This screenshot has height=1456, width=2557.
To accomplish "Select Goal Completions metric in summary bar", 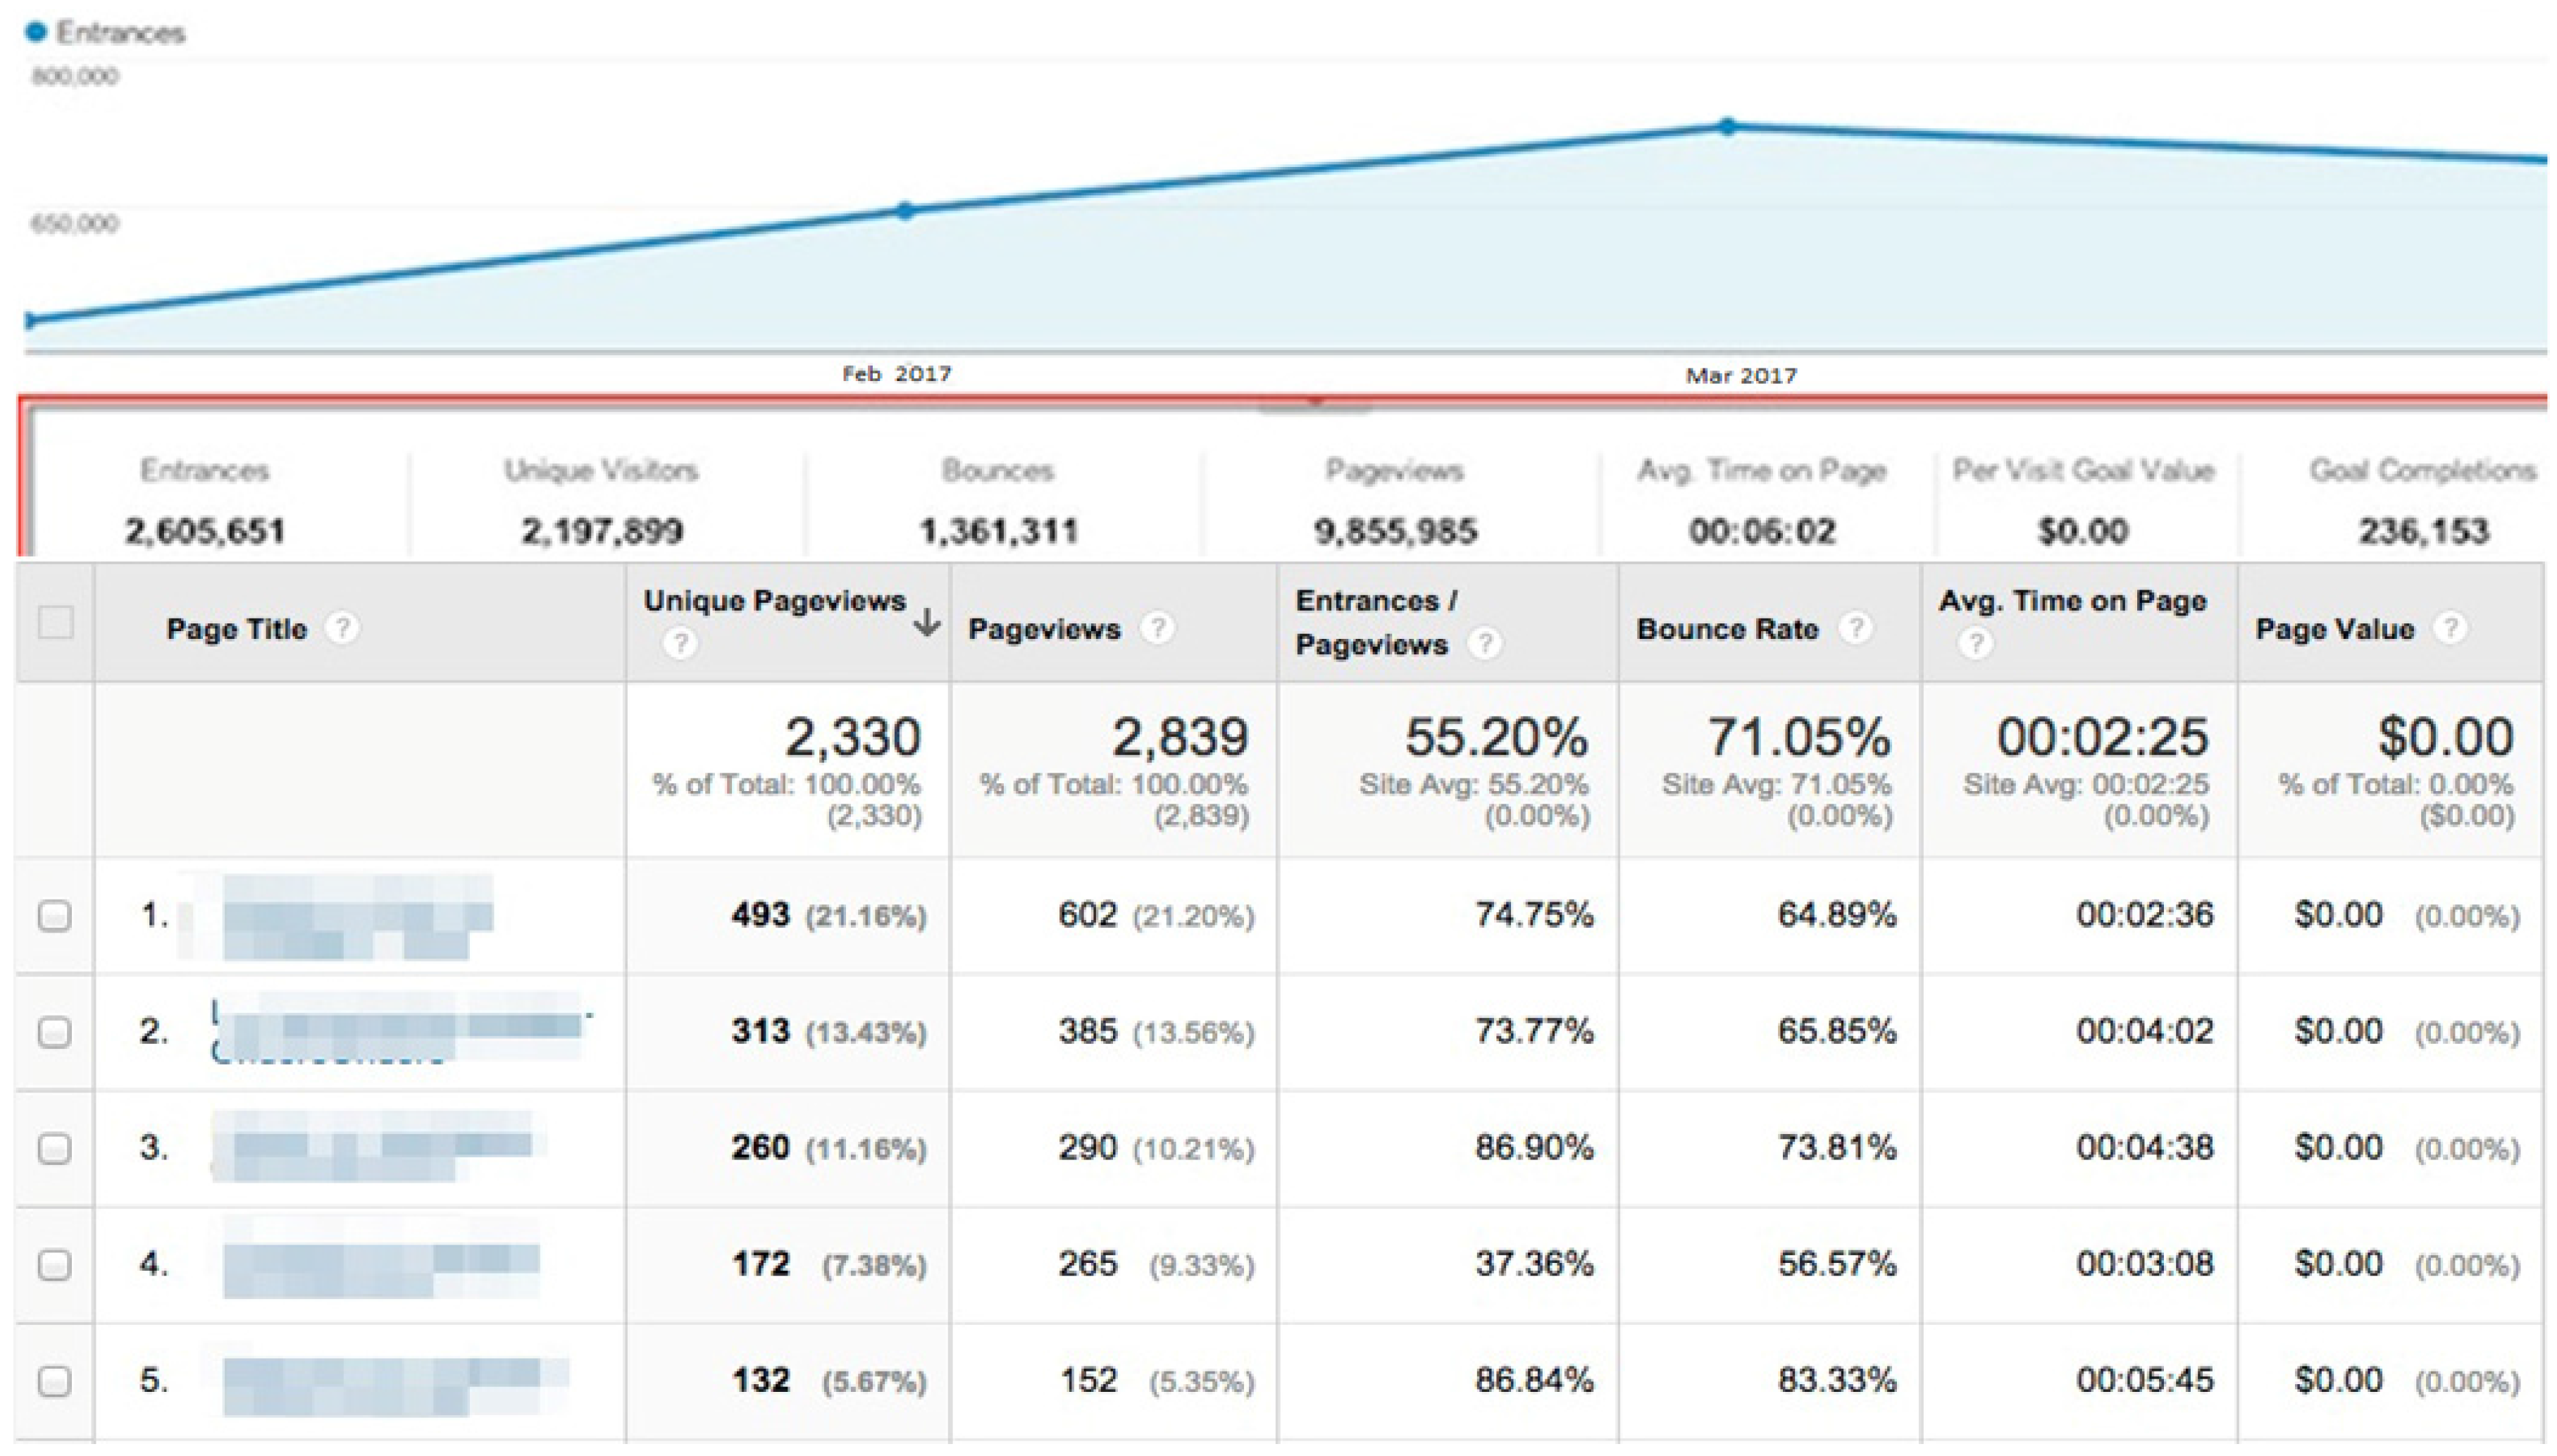I will coord(2423,501).
